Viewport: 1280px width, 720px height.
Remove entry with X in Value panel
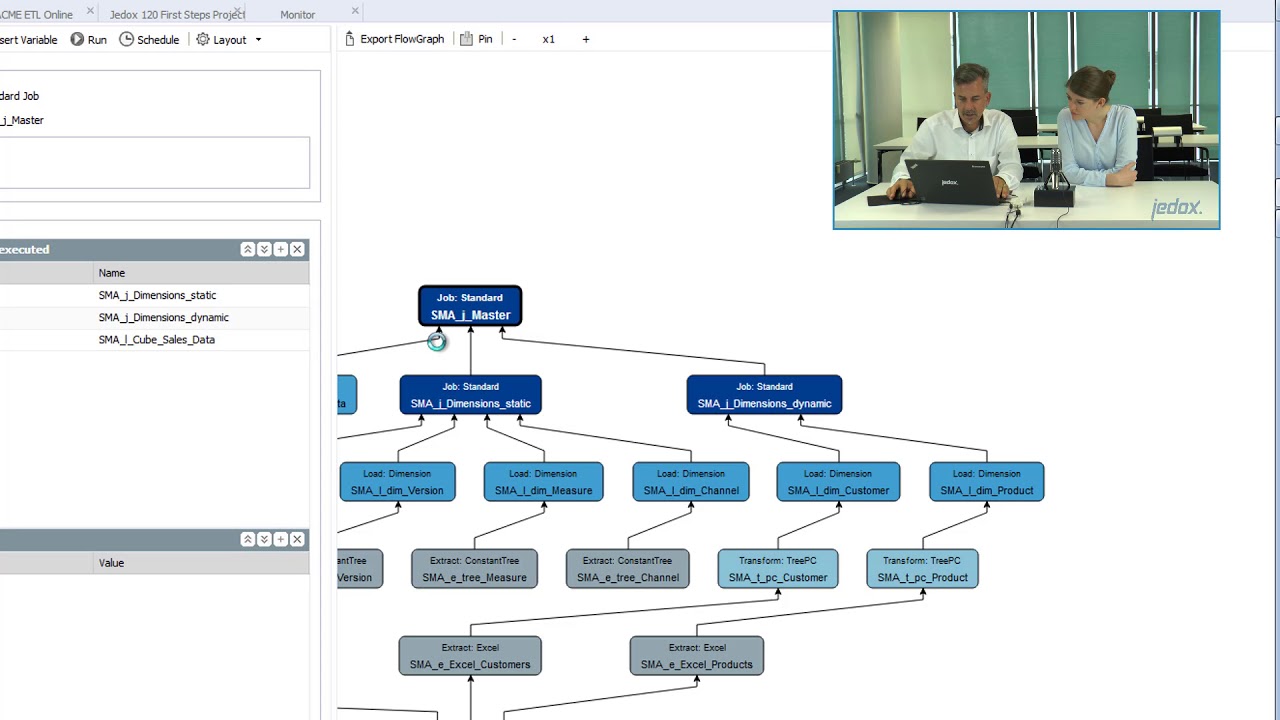tap(297, 539)
